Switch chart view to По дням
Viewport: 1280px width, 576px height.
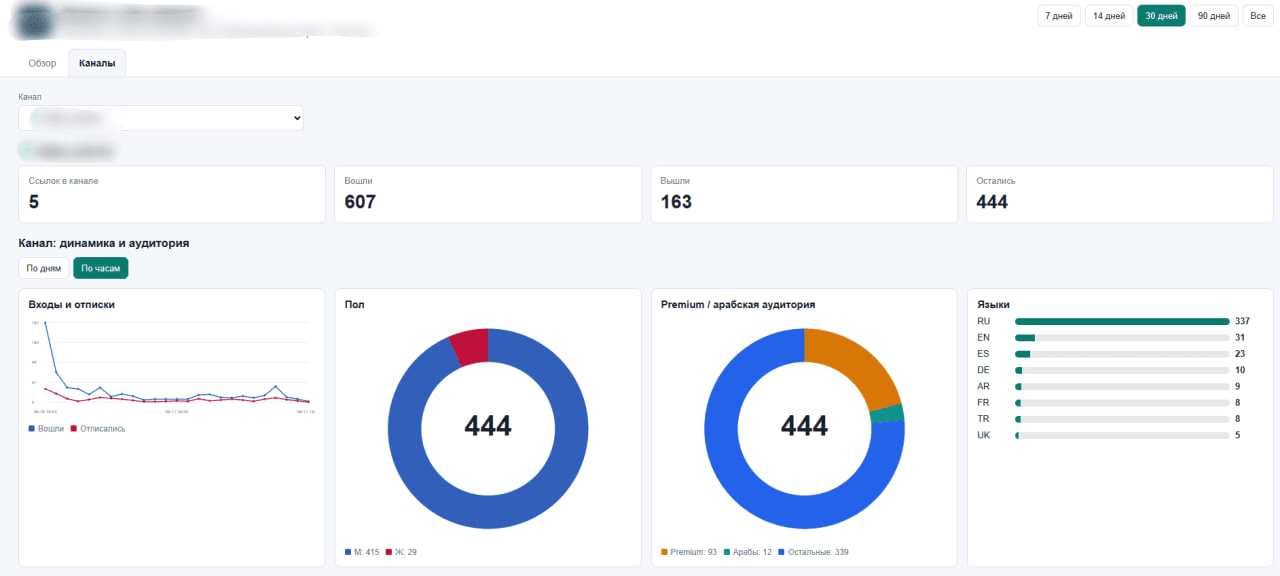44,268
